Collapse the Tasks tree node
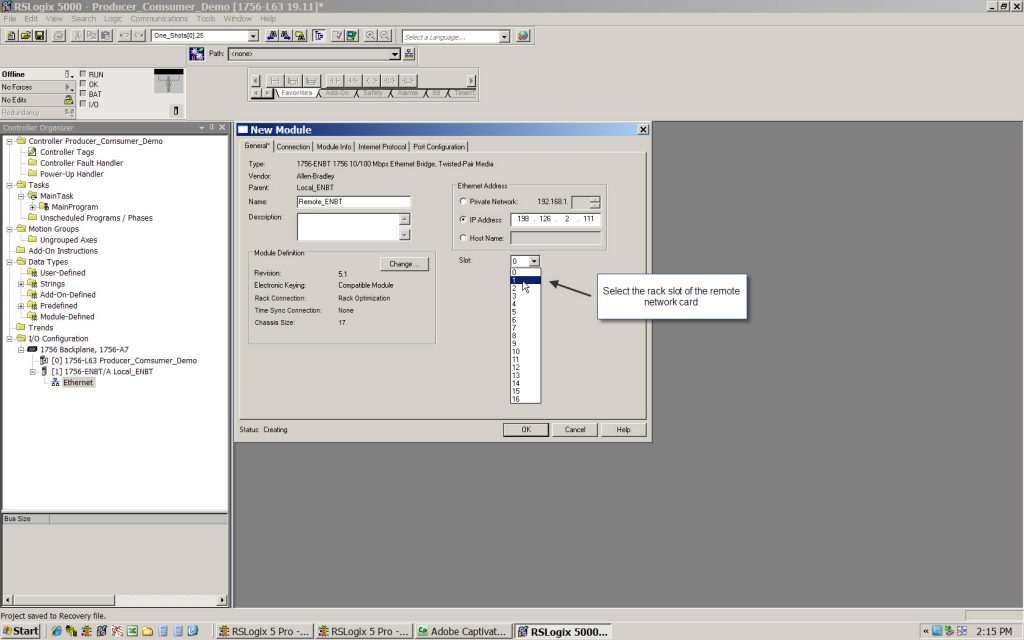Viewport: 1024px width, 640px height. pos(10,185)
